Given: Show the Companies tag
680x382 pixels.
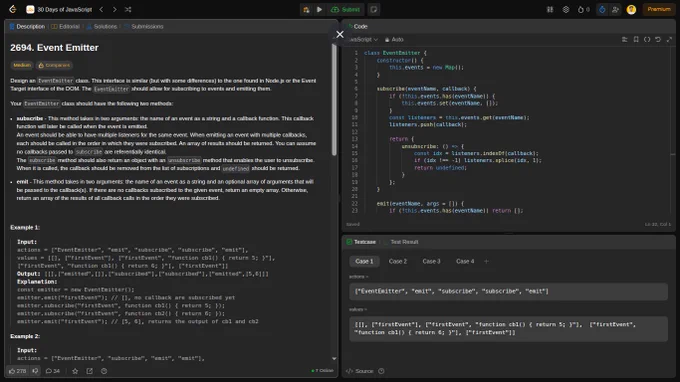Looking at the screenshot, I should click(x=54, y=65).
